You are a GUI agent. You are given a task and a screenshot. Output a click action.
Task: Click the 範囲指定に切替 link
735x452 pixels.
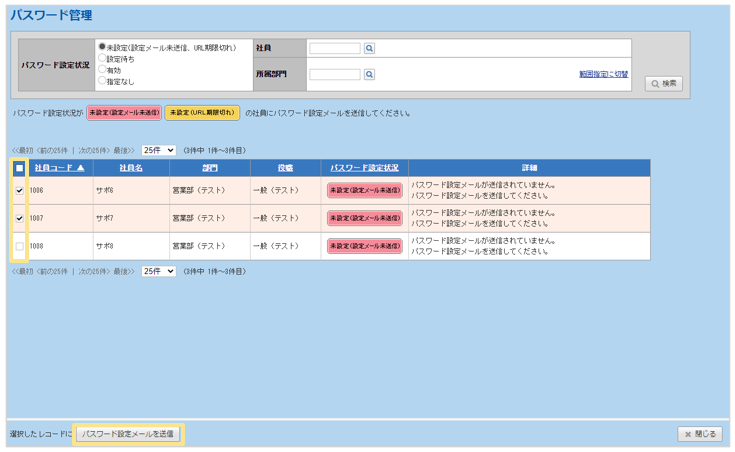(603, 74)
